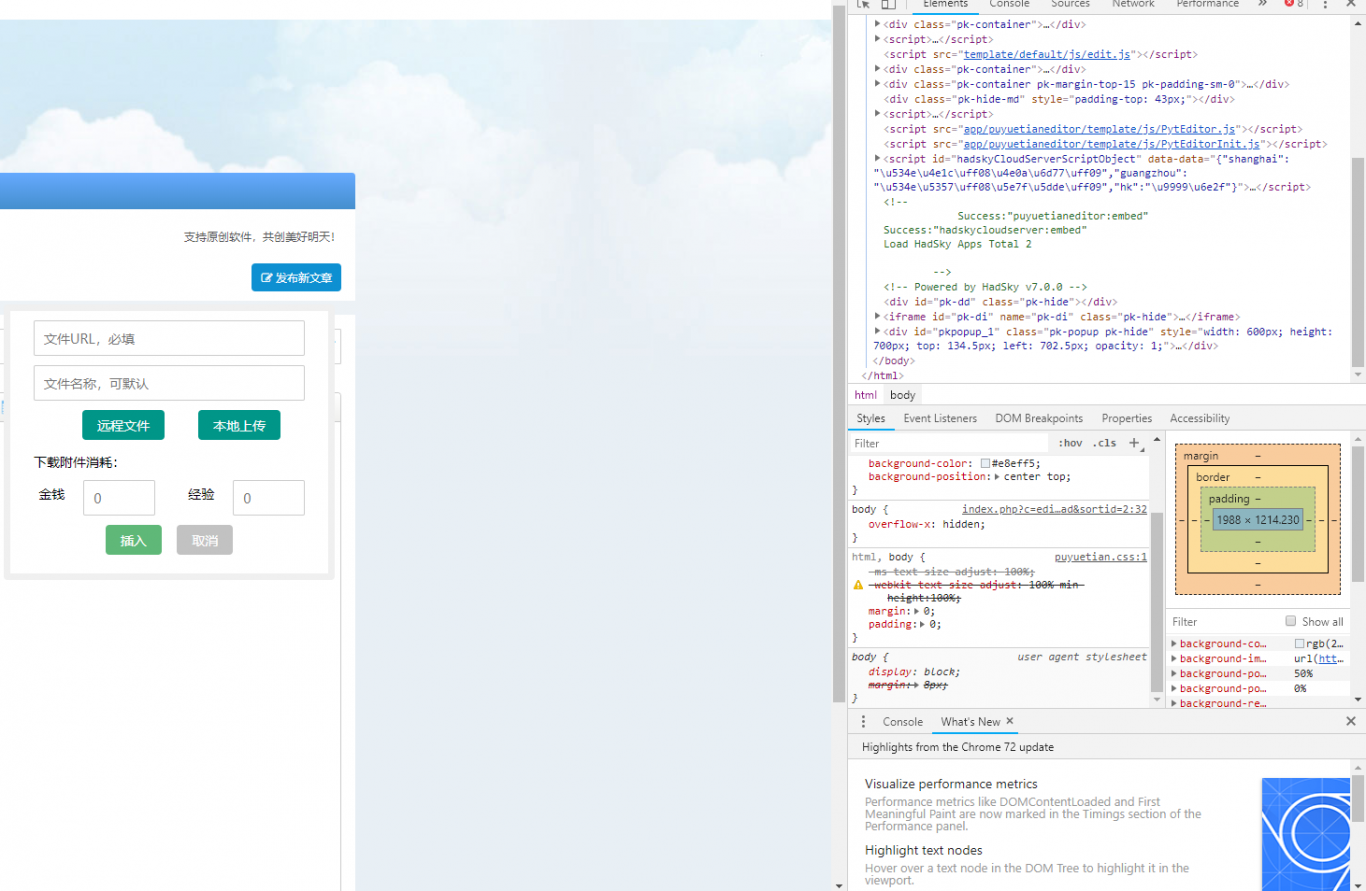Click the 发布新文章 button
The height and width of the screenshot is (891, 1366).
tap(296, 277)
